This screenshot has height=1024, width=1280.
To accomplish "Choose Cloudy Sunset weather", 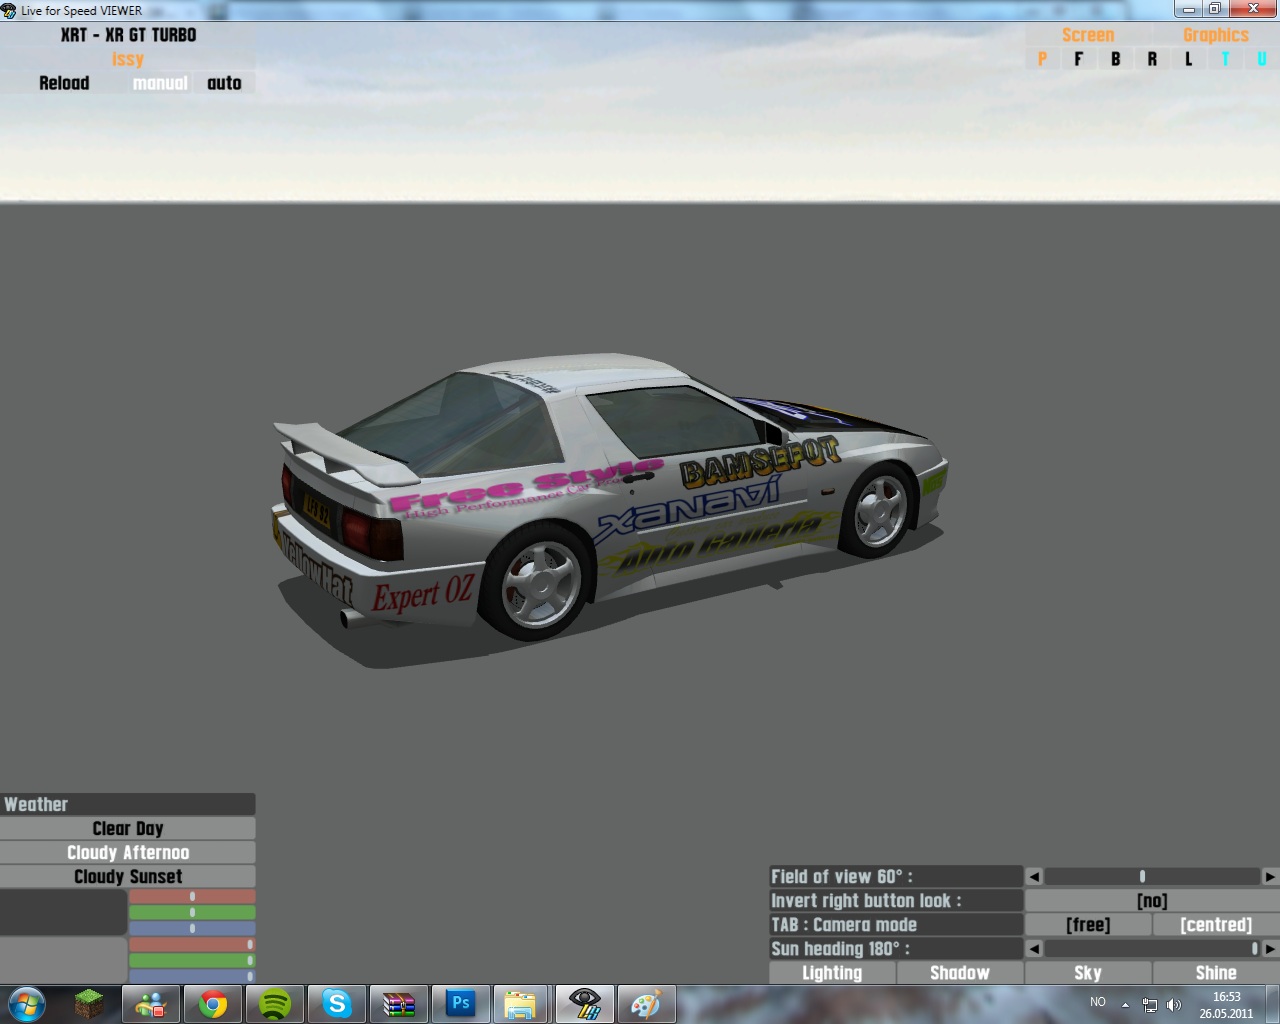I will [x=128, y=877].
